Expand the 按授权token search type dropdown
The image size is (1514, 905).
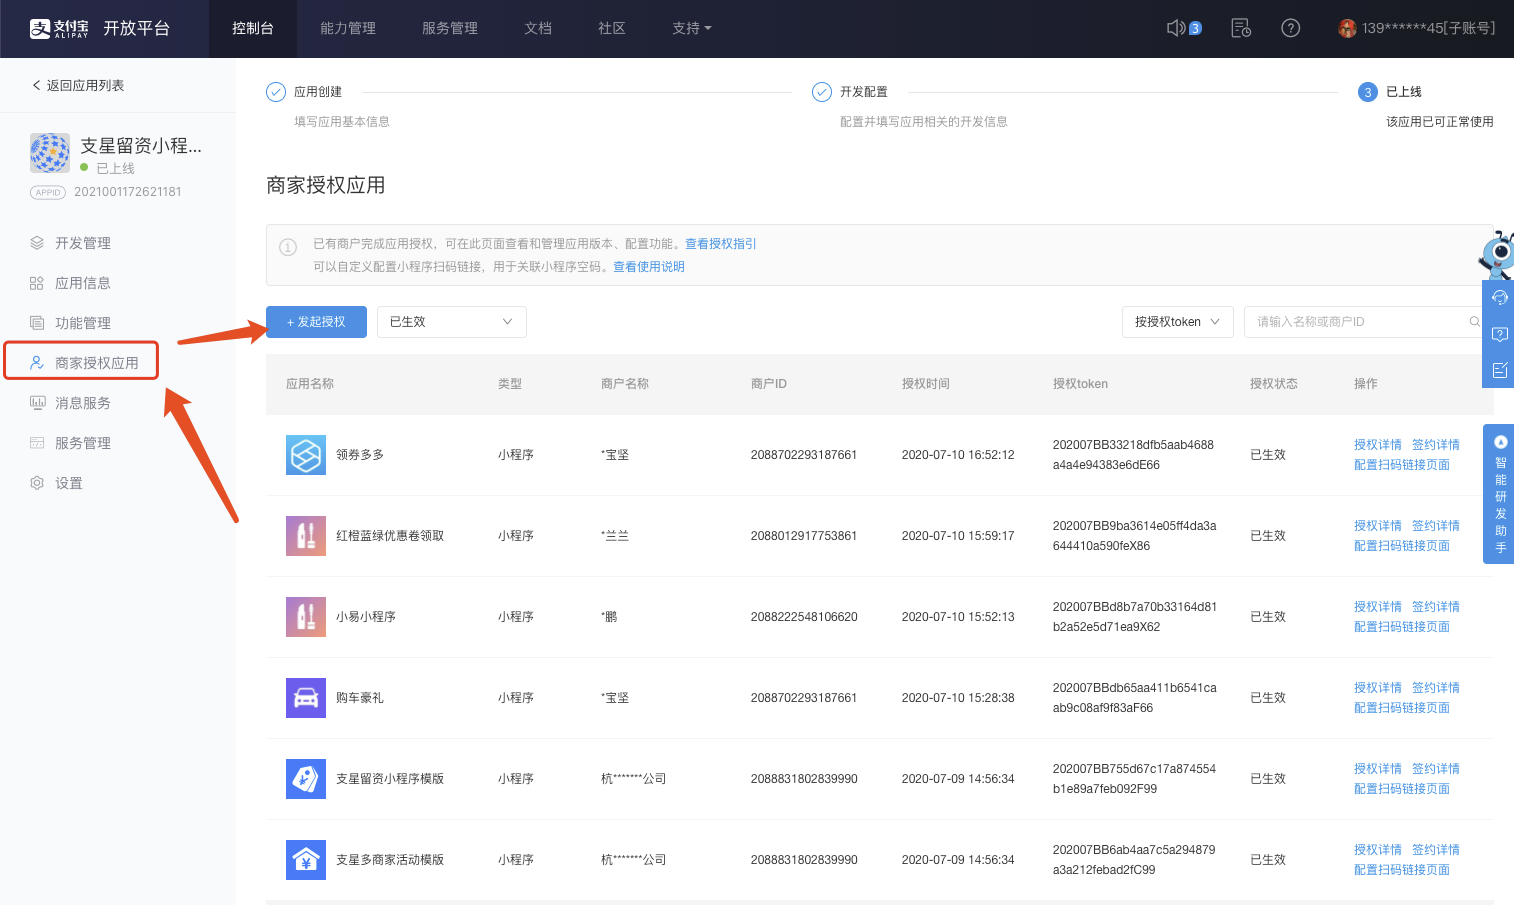tap(1178, 322)
